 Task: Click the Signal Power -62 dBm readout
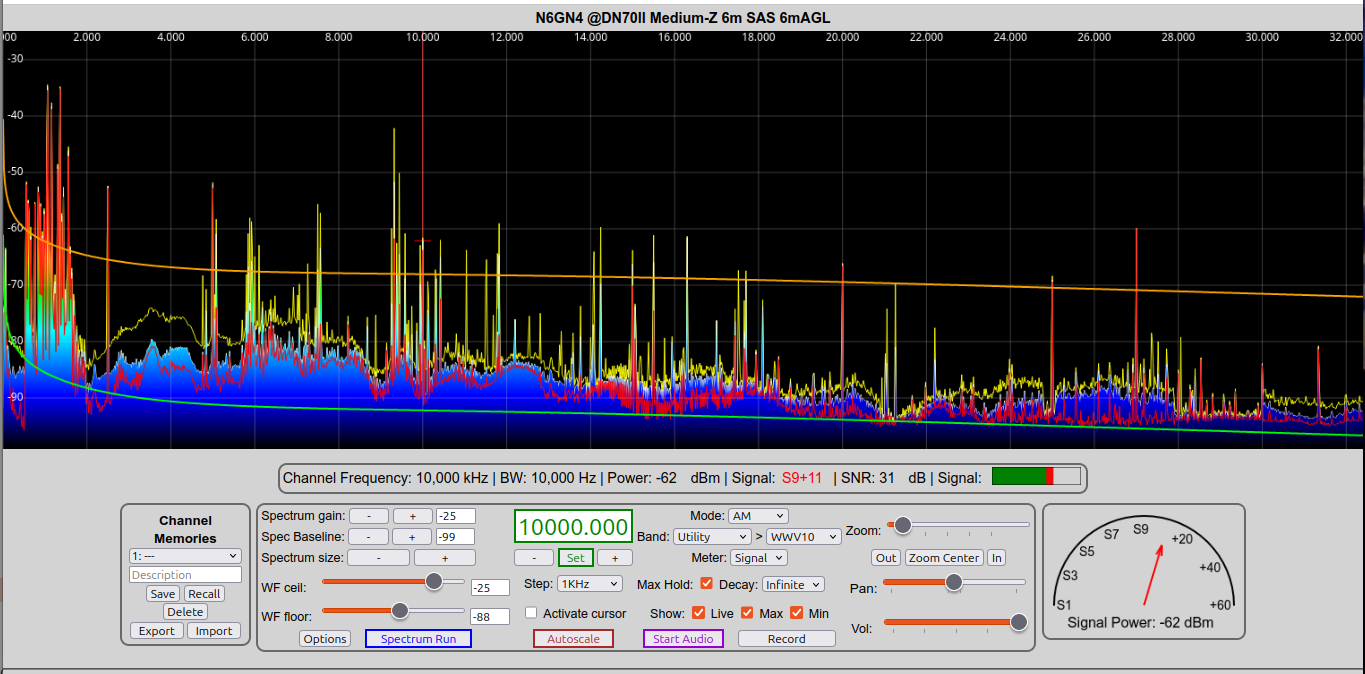(1141, 623)
